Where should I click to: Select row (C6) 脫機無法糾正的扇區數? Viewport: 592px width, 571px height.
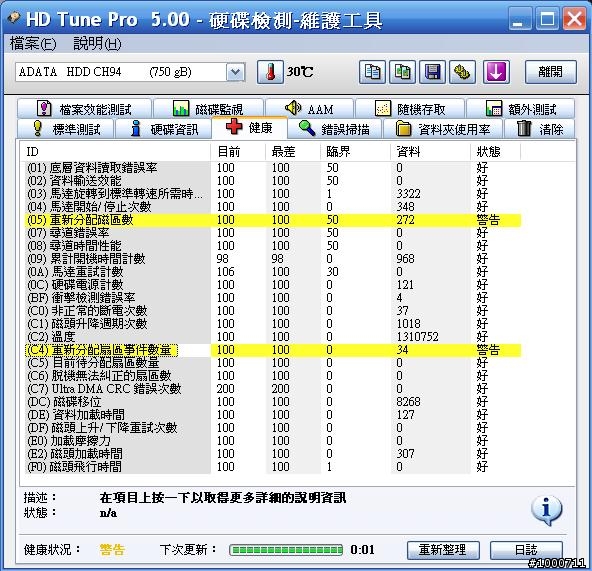click(x=273, y=376)
